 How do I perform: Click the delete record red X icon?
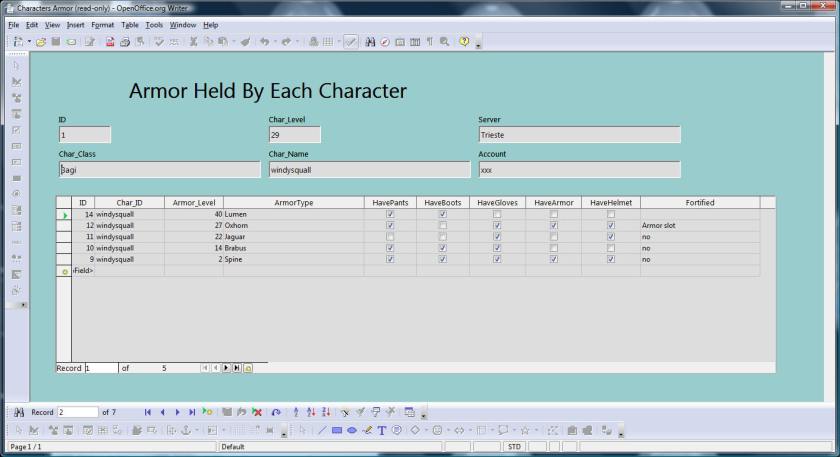point(257,412)
